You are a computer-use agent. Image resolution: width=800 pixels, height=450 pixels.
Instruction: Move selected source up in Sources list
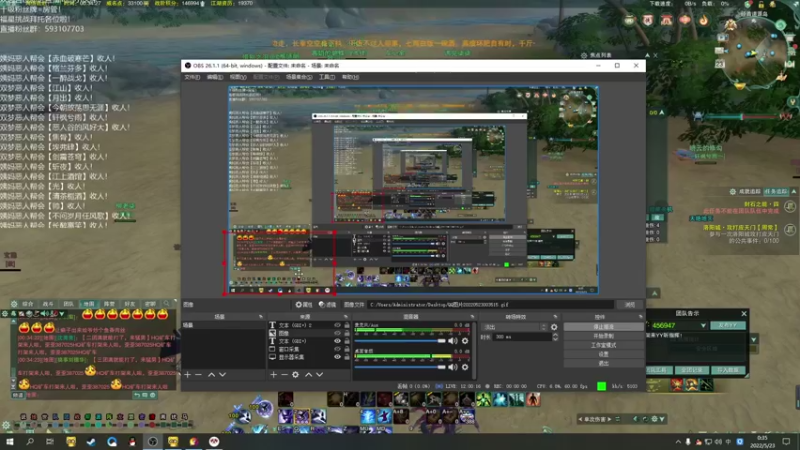309,374
